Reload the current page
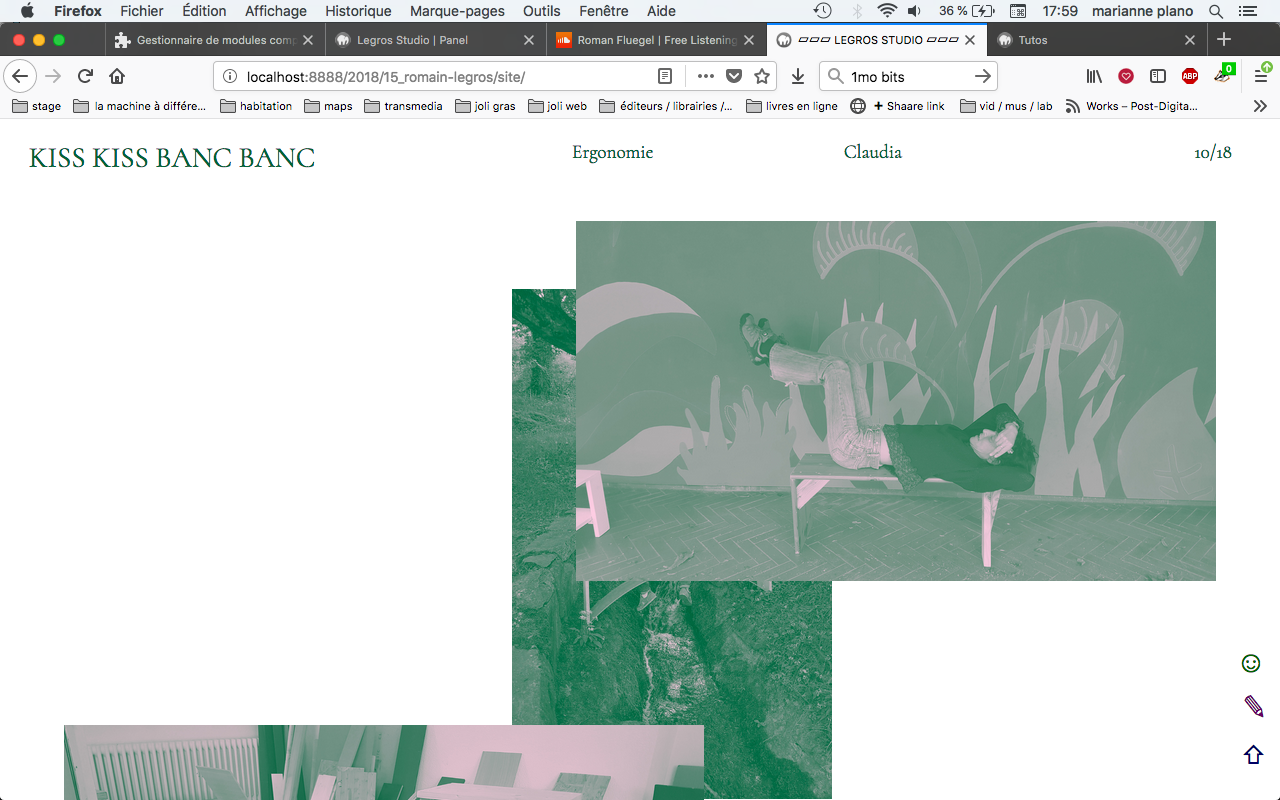The width and height of the screenshot is (1280, 800). pyautogui.click(x=85, y=77)
